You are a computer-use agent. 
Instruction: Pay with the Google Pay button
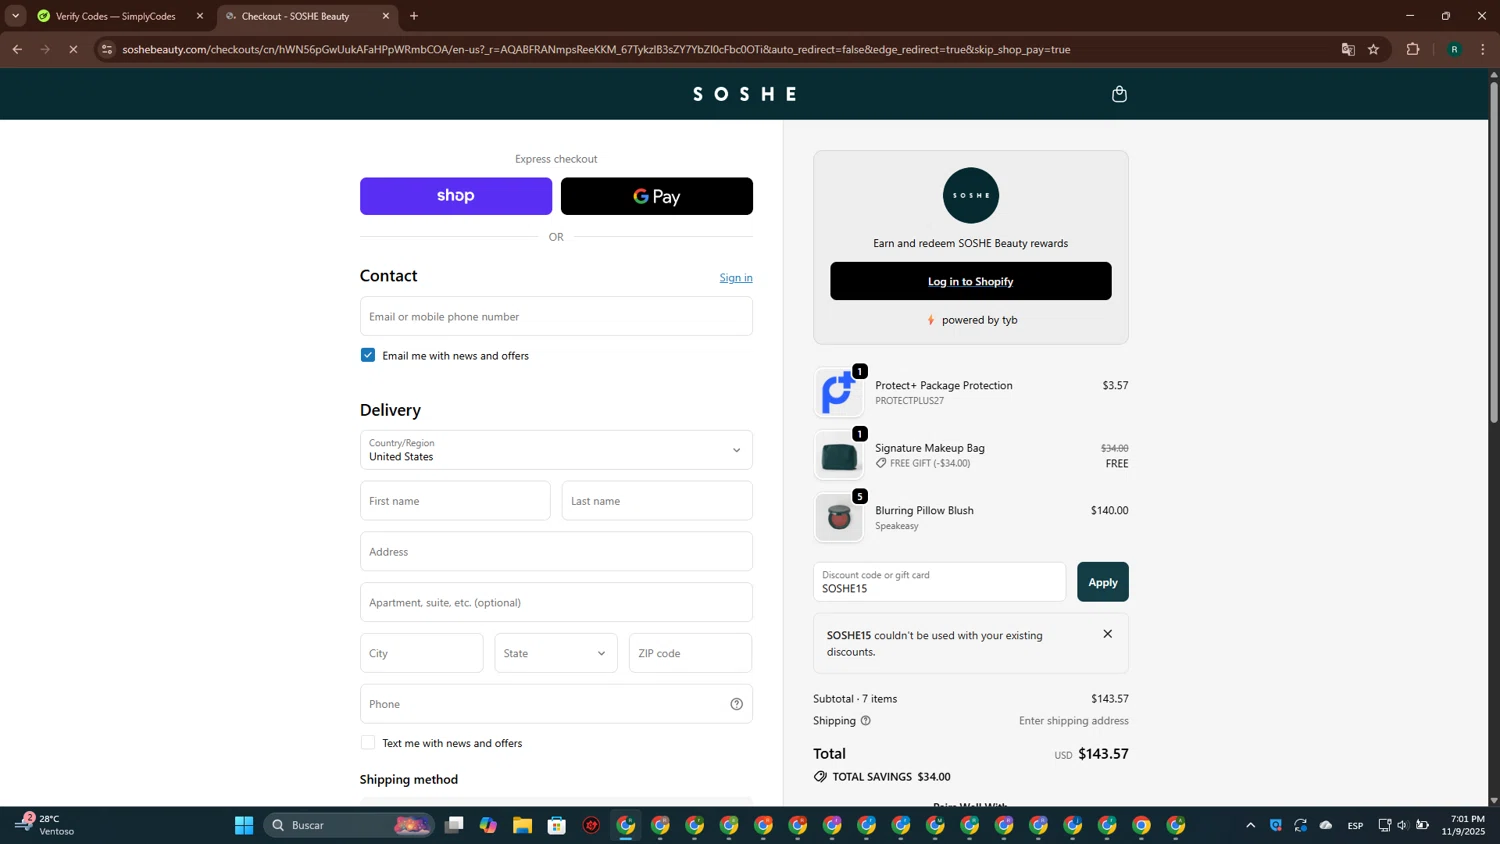(657, 196)
